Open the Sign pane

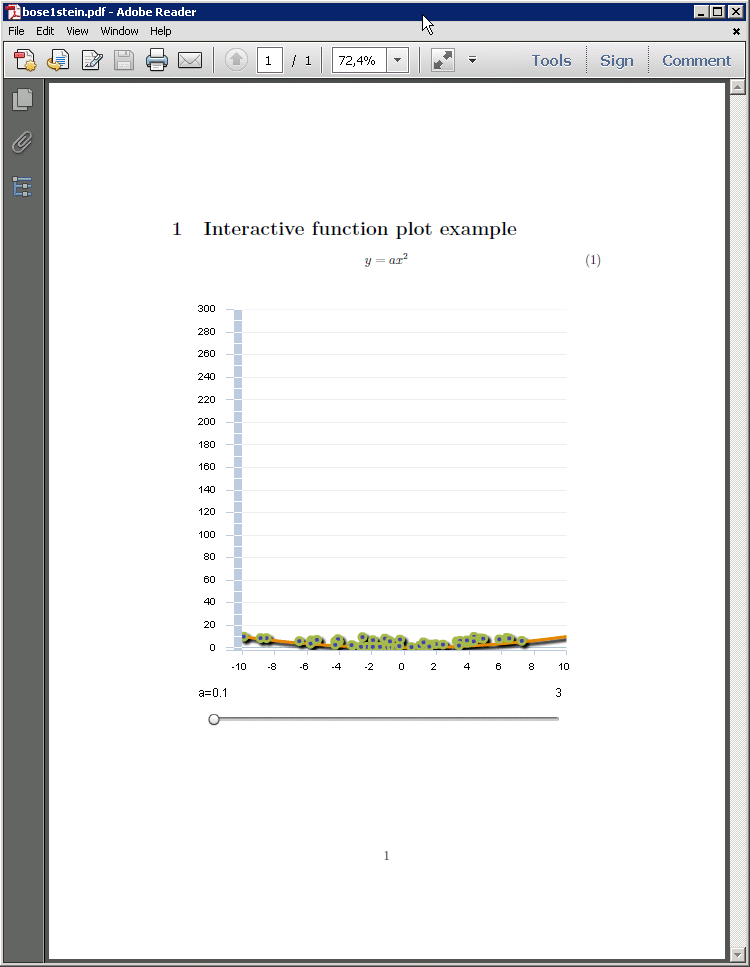point(617,60)
